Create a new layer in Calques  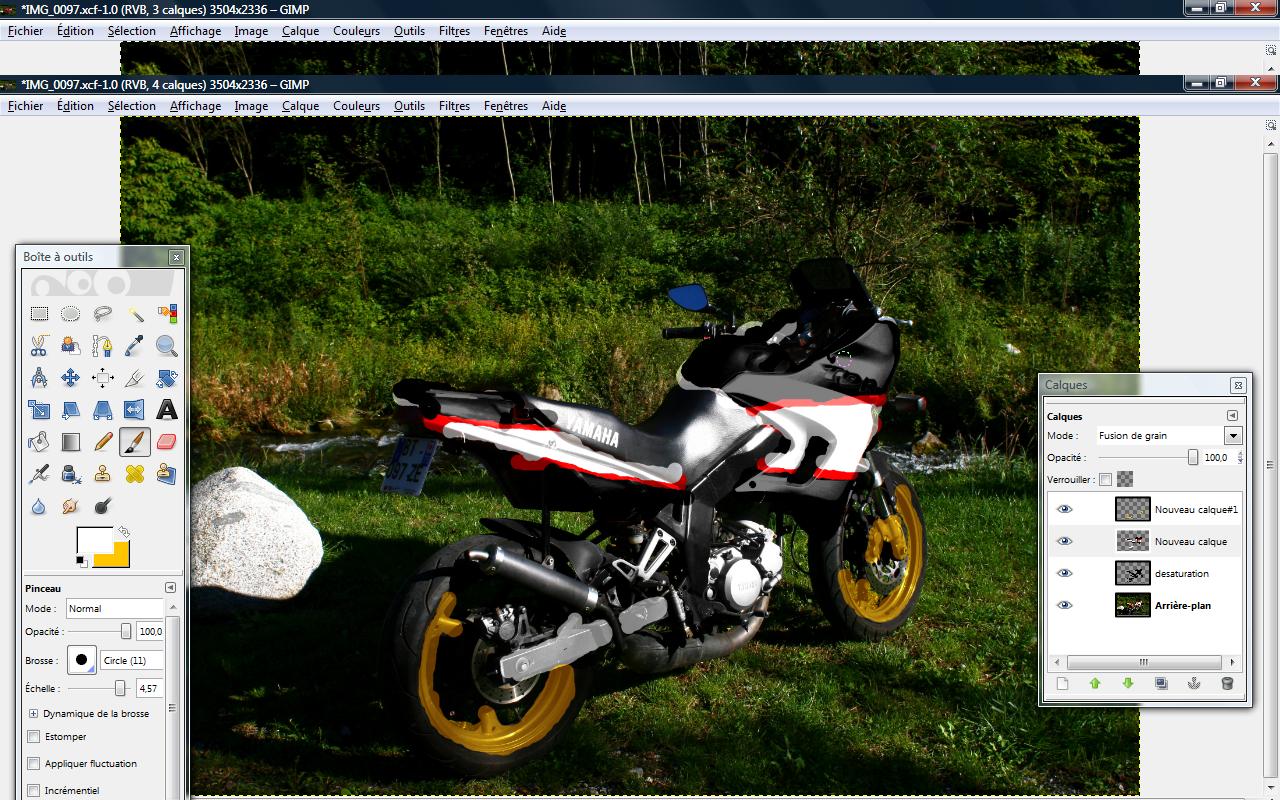[x=1062, y=684]
